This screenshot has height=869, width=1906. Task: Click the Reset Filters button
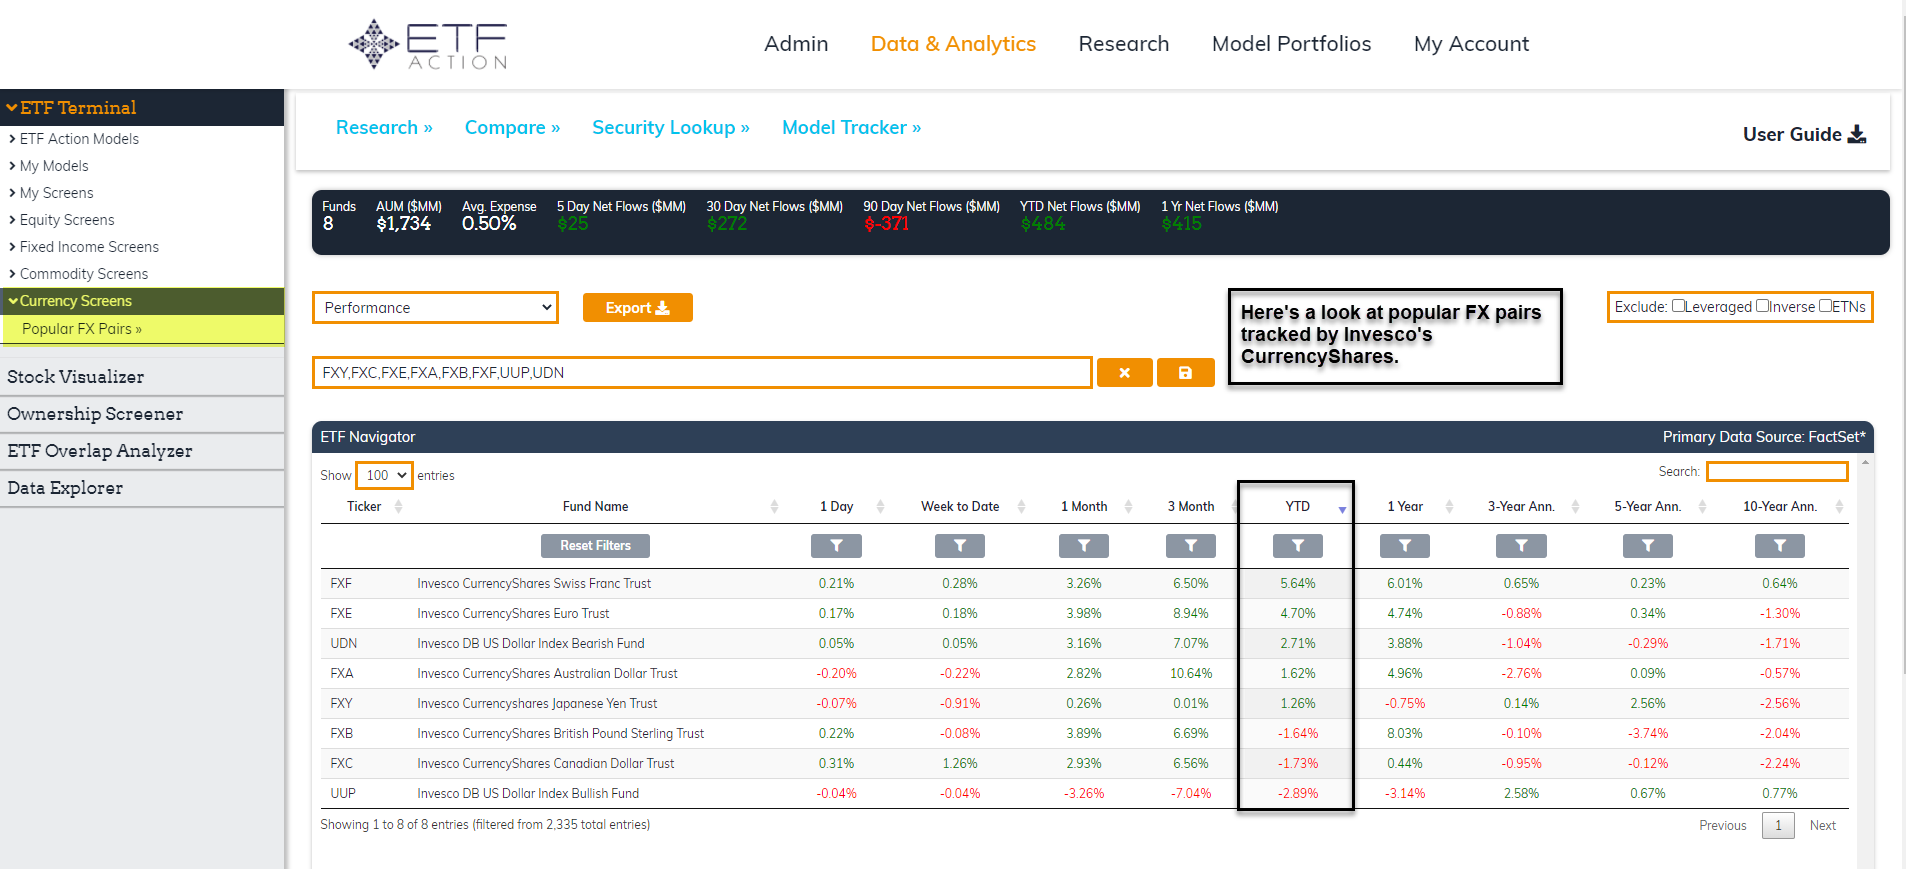pyautogui.click(x=595, y=546)
